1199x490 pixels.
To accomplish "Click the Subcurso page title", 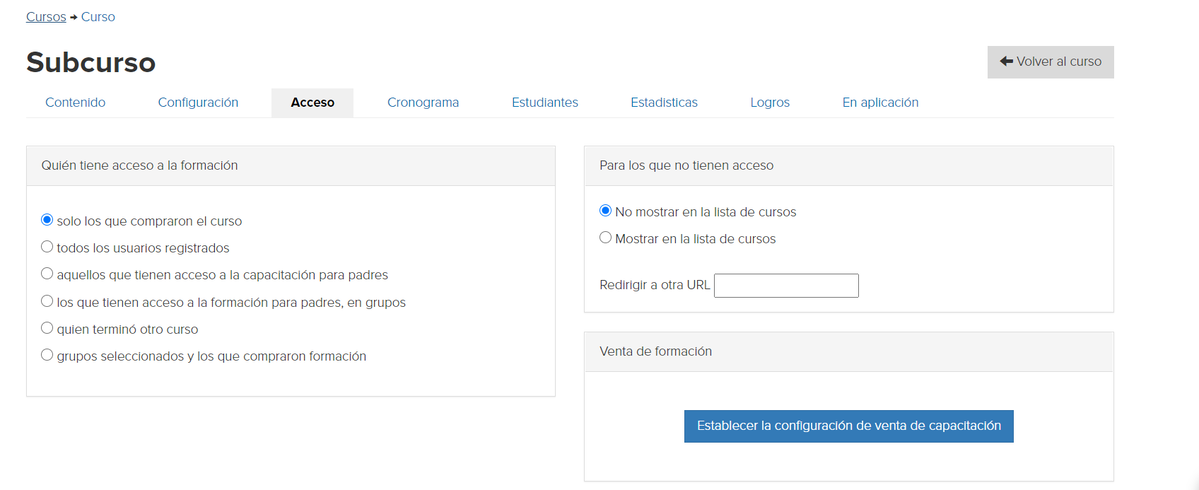I will coord(91,62).
